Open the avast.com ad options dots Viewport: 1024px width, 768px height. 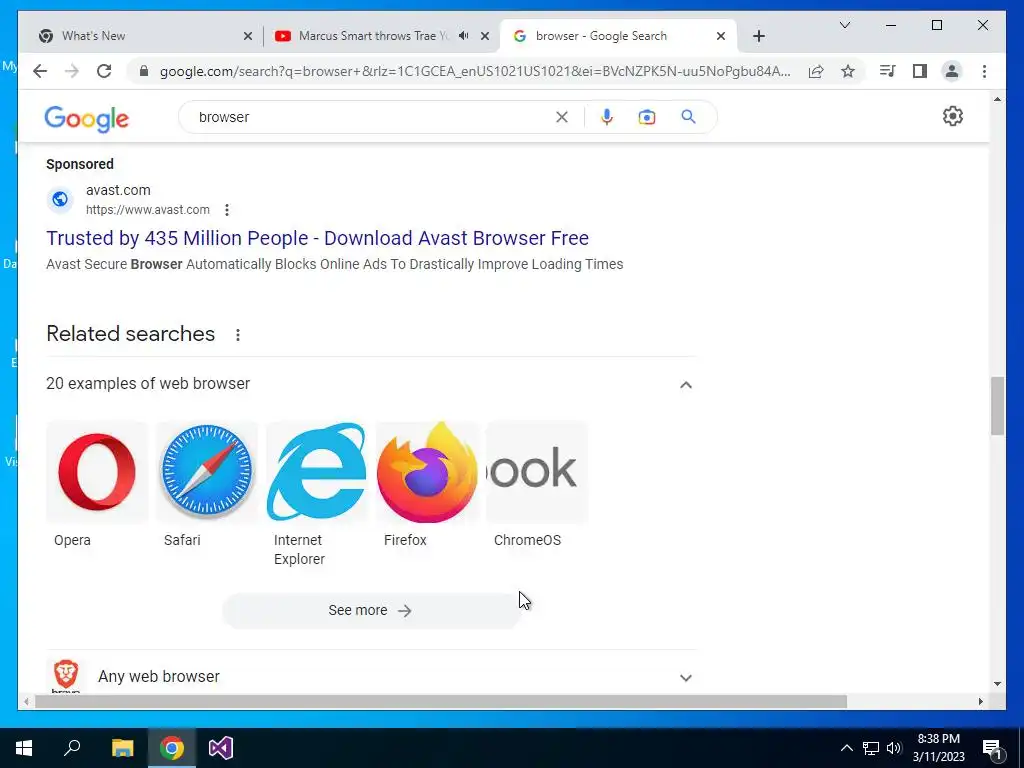pyautogui.click(x=227, y=210)
